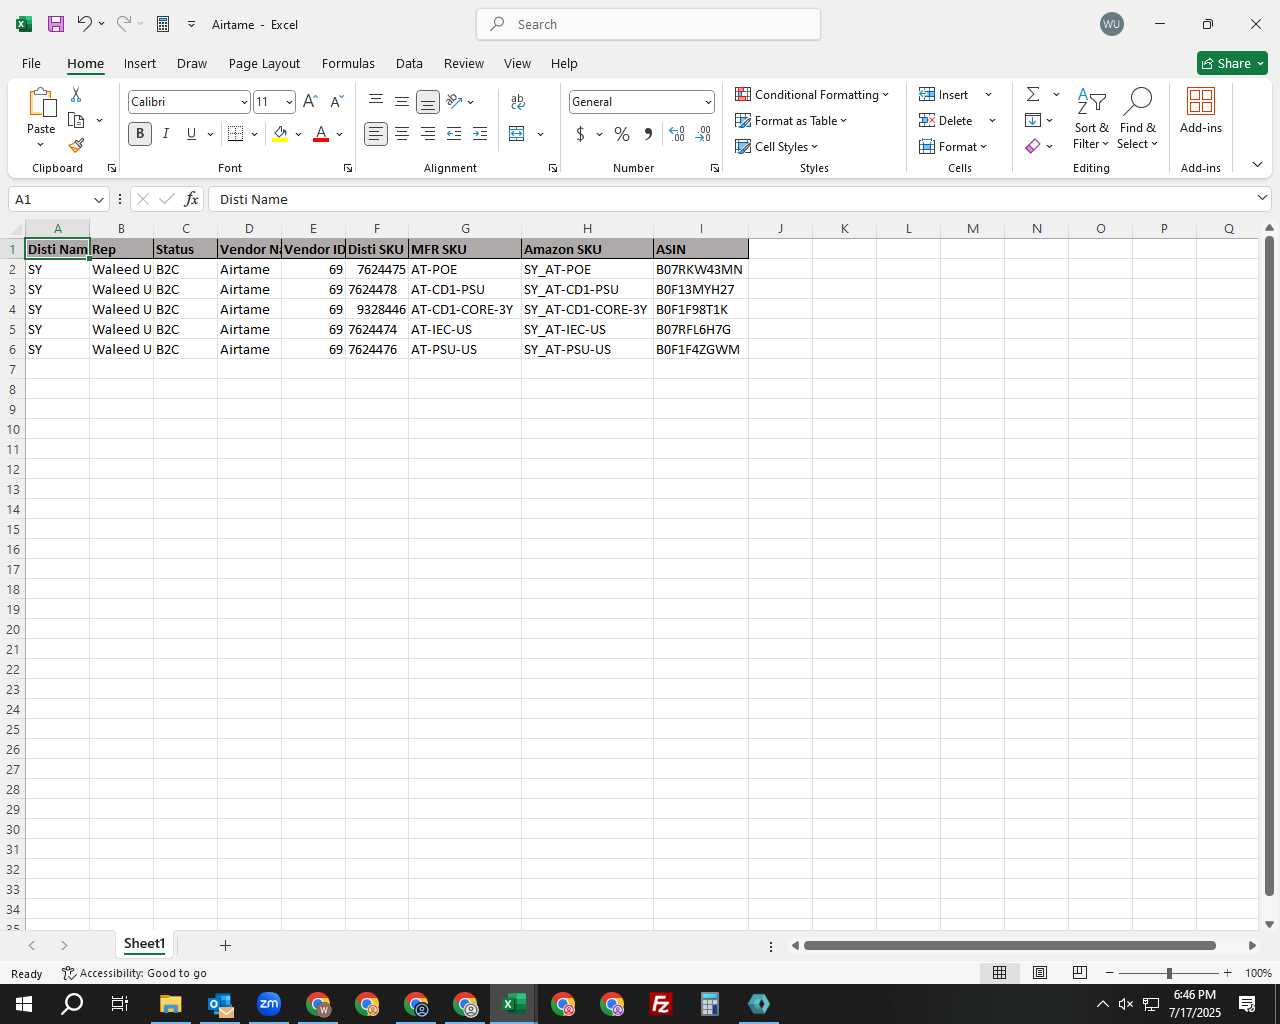Click the insert function fx icon
This screenshot has width=1280, height=1024.
pyautogui.click(x=191, y=199)
